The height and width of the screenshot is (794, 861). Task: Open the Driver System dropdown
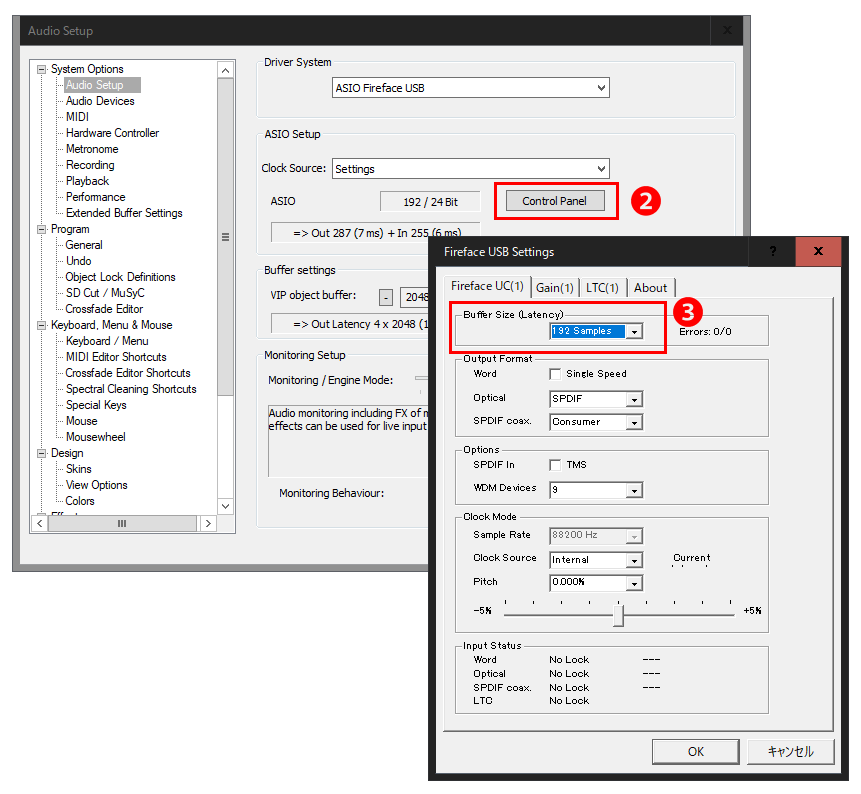(x=600, y=88)
